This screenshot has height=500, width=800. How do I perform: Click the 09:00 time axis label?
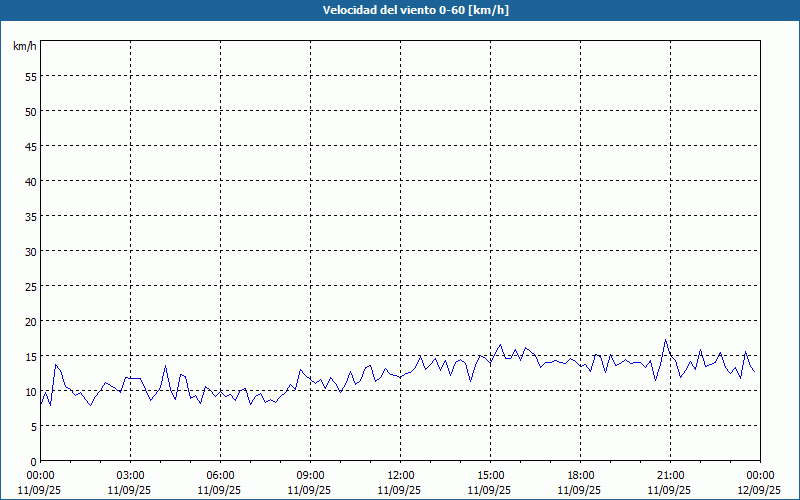tap(310, 475)
